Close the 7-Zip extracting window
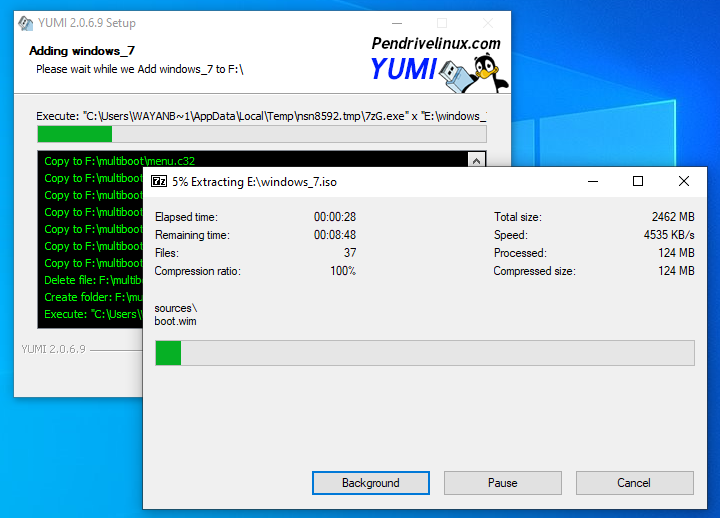Viewport: 720px width, 518px height. click(x=684, y=181)
